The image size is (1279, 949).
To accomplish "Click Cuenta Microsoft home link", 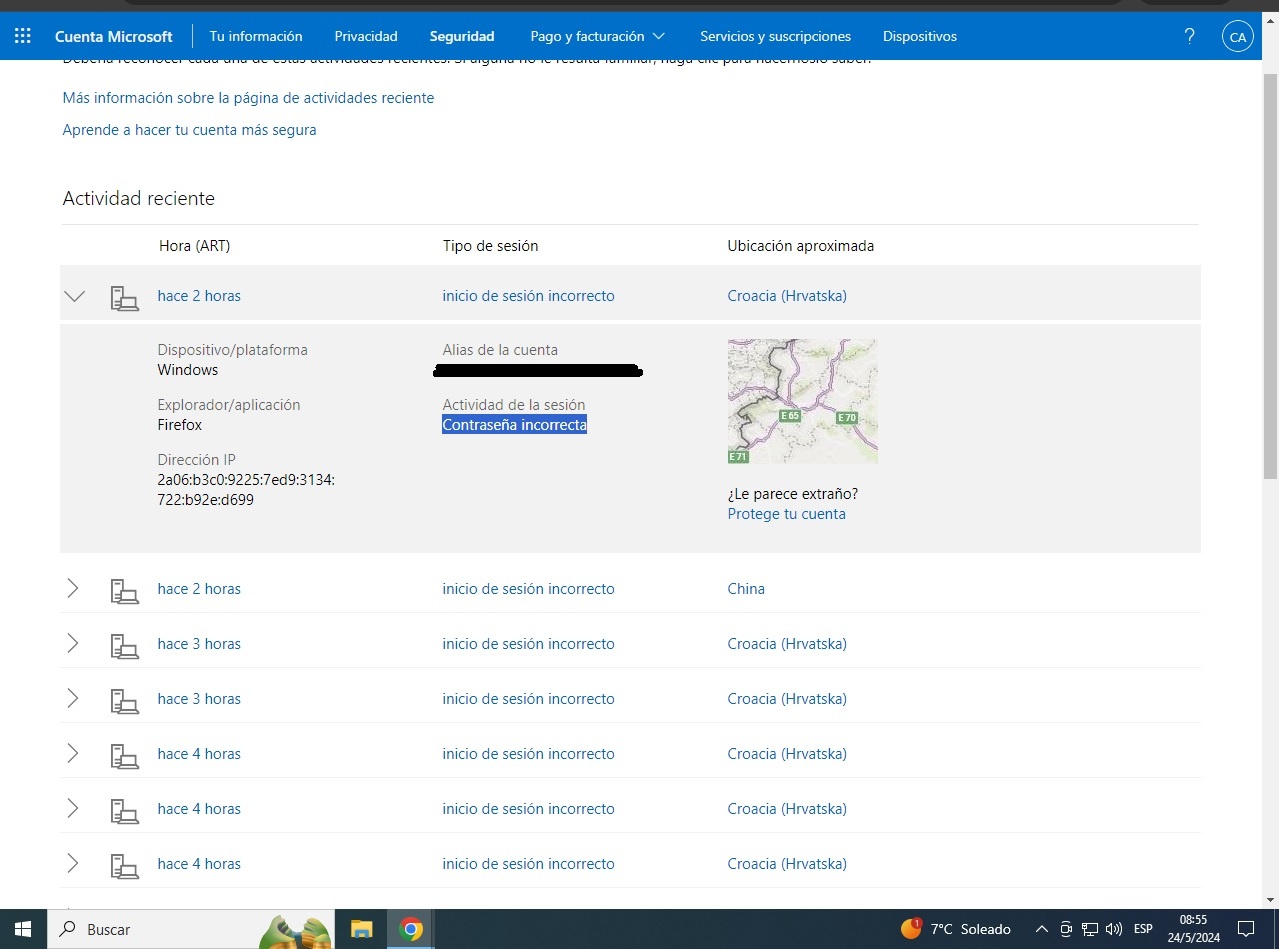I will coord(114,36).
